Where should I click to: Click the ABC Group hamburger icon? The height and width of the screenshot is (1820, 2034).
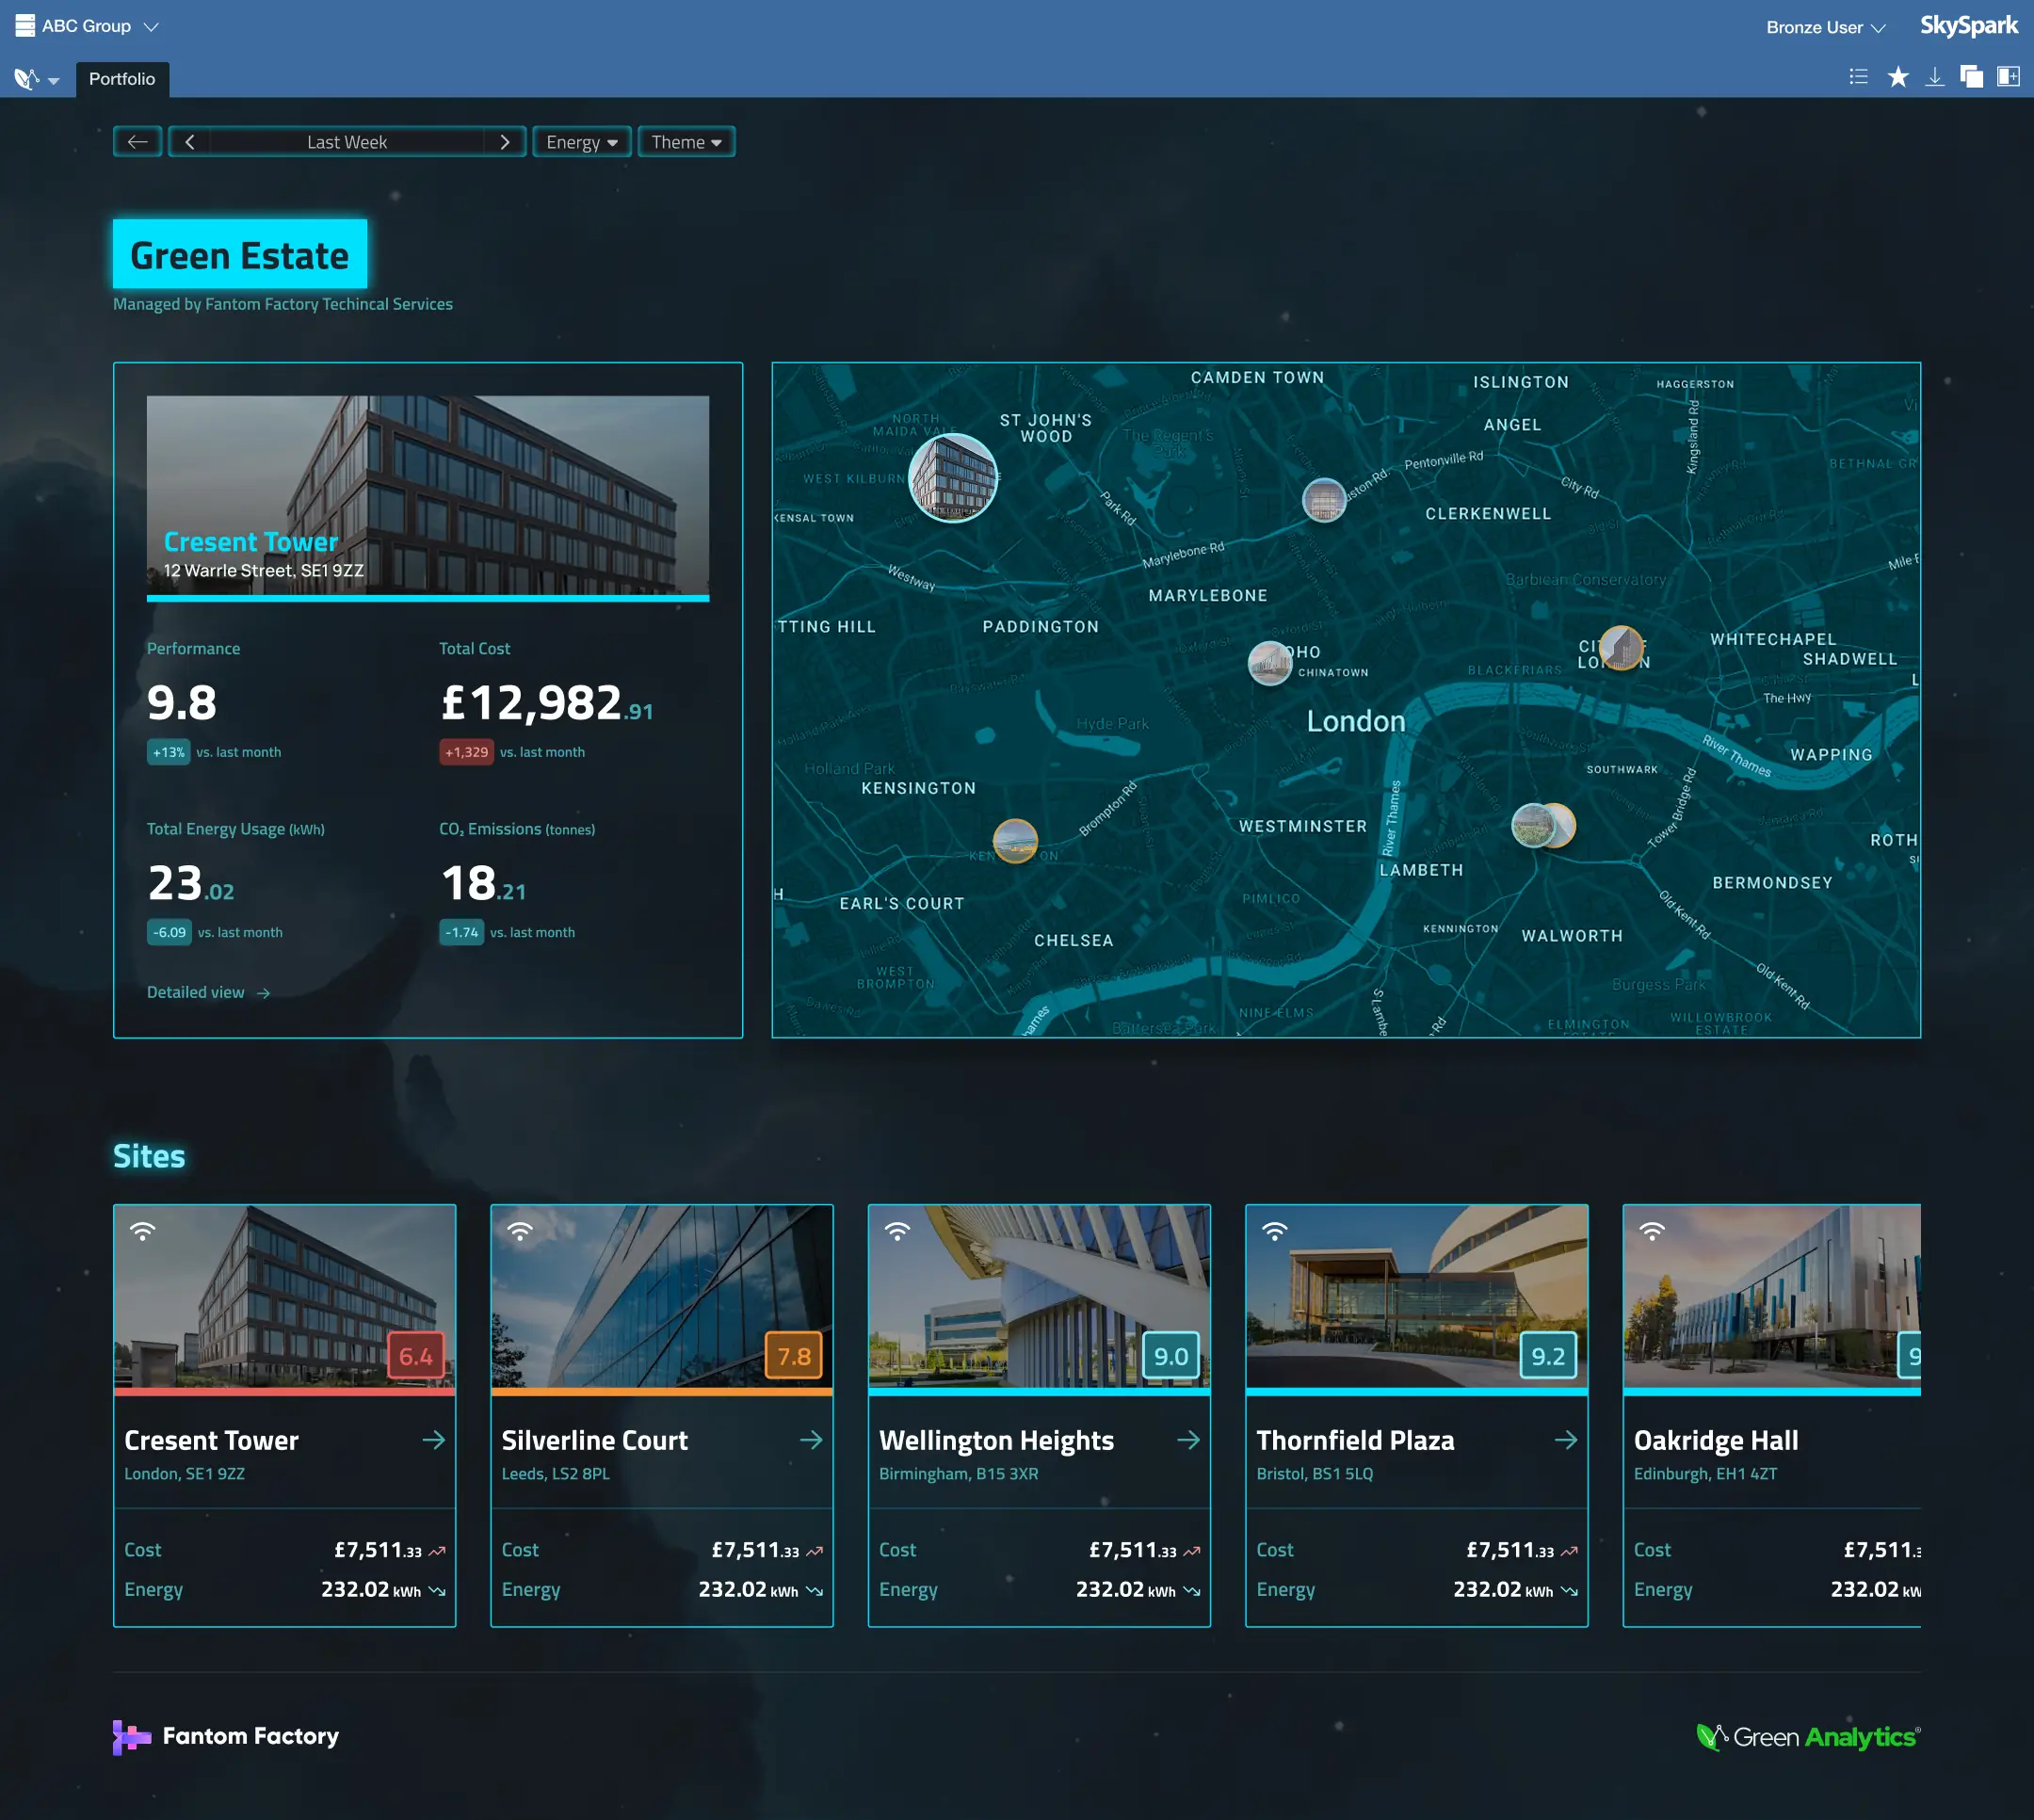pyautogui.click(x=22, y=25)
